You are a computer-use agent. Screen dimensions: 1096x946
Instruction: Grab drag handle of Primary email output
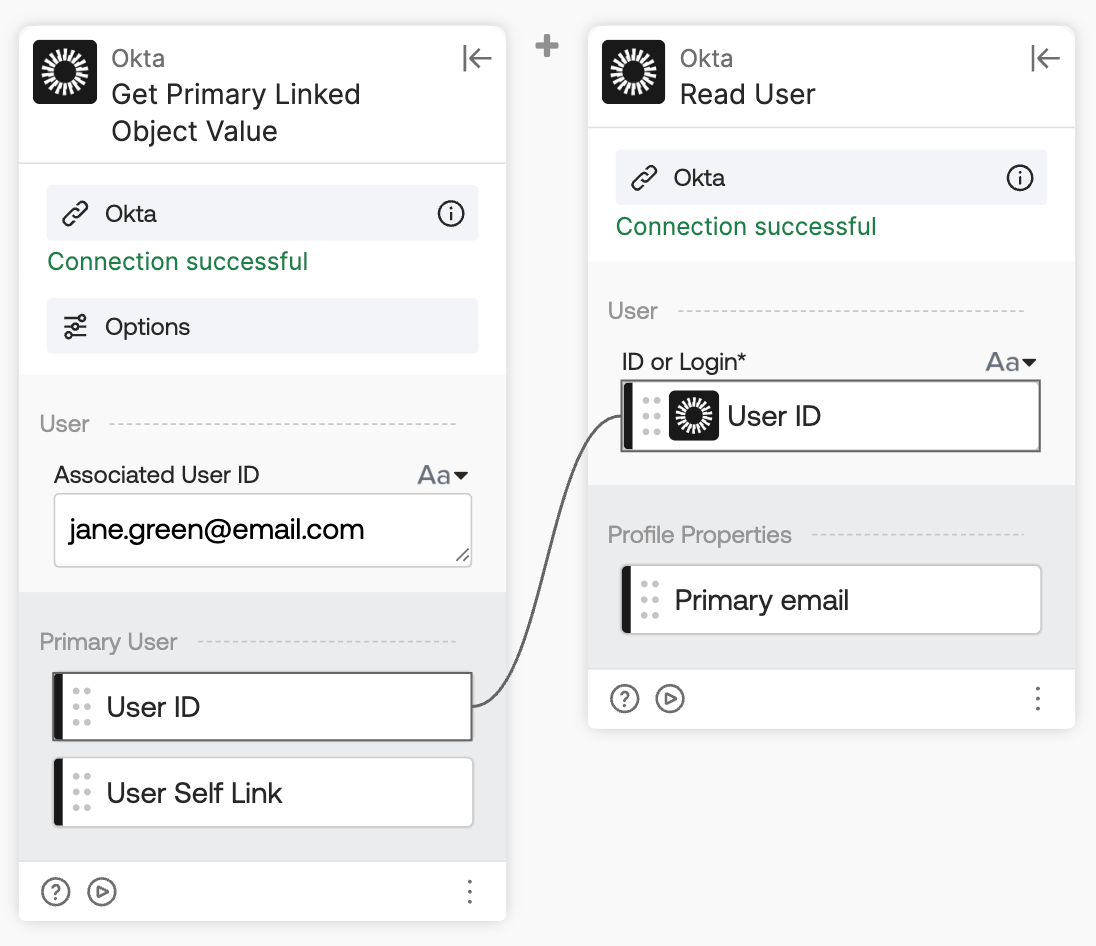click(650, 600)
